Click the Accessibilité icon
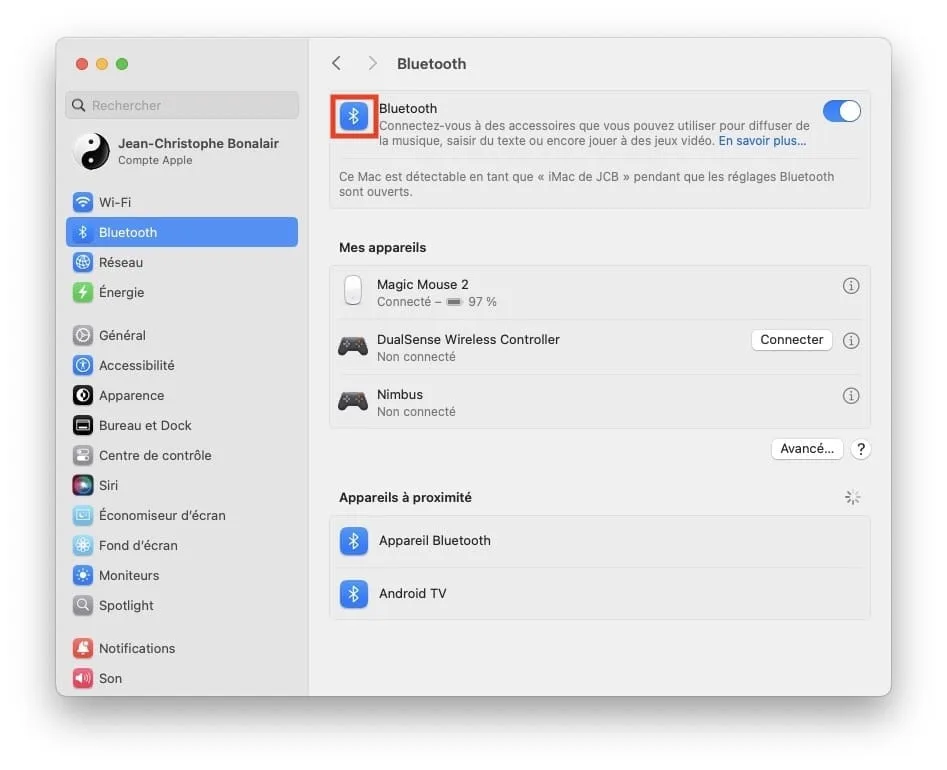The width and height of the screenshot is (947, 770). click(83, 365)
